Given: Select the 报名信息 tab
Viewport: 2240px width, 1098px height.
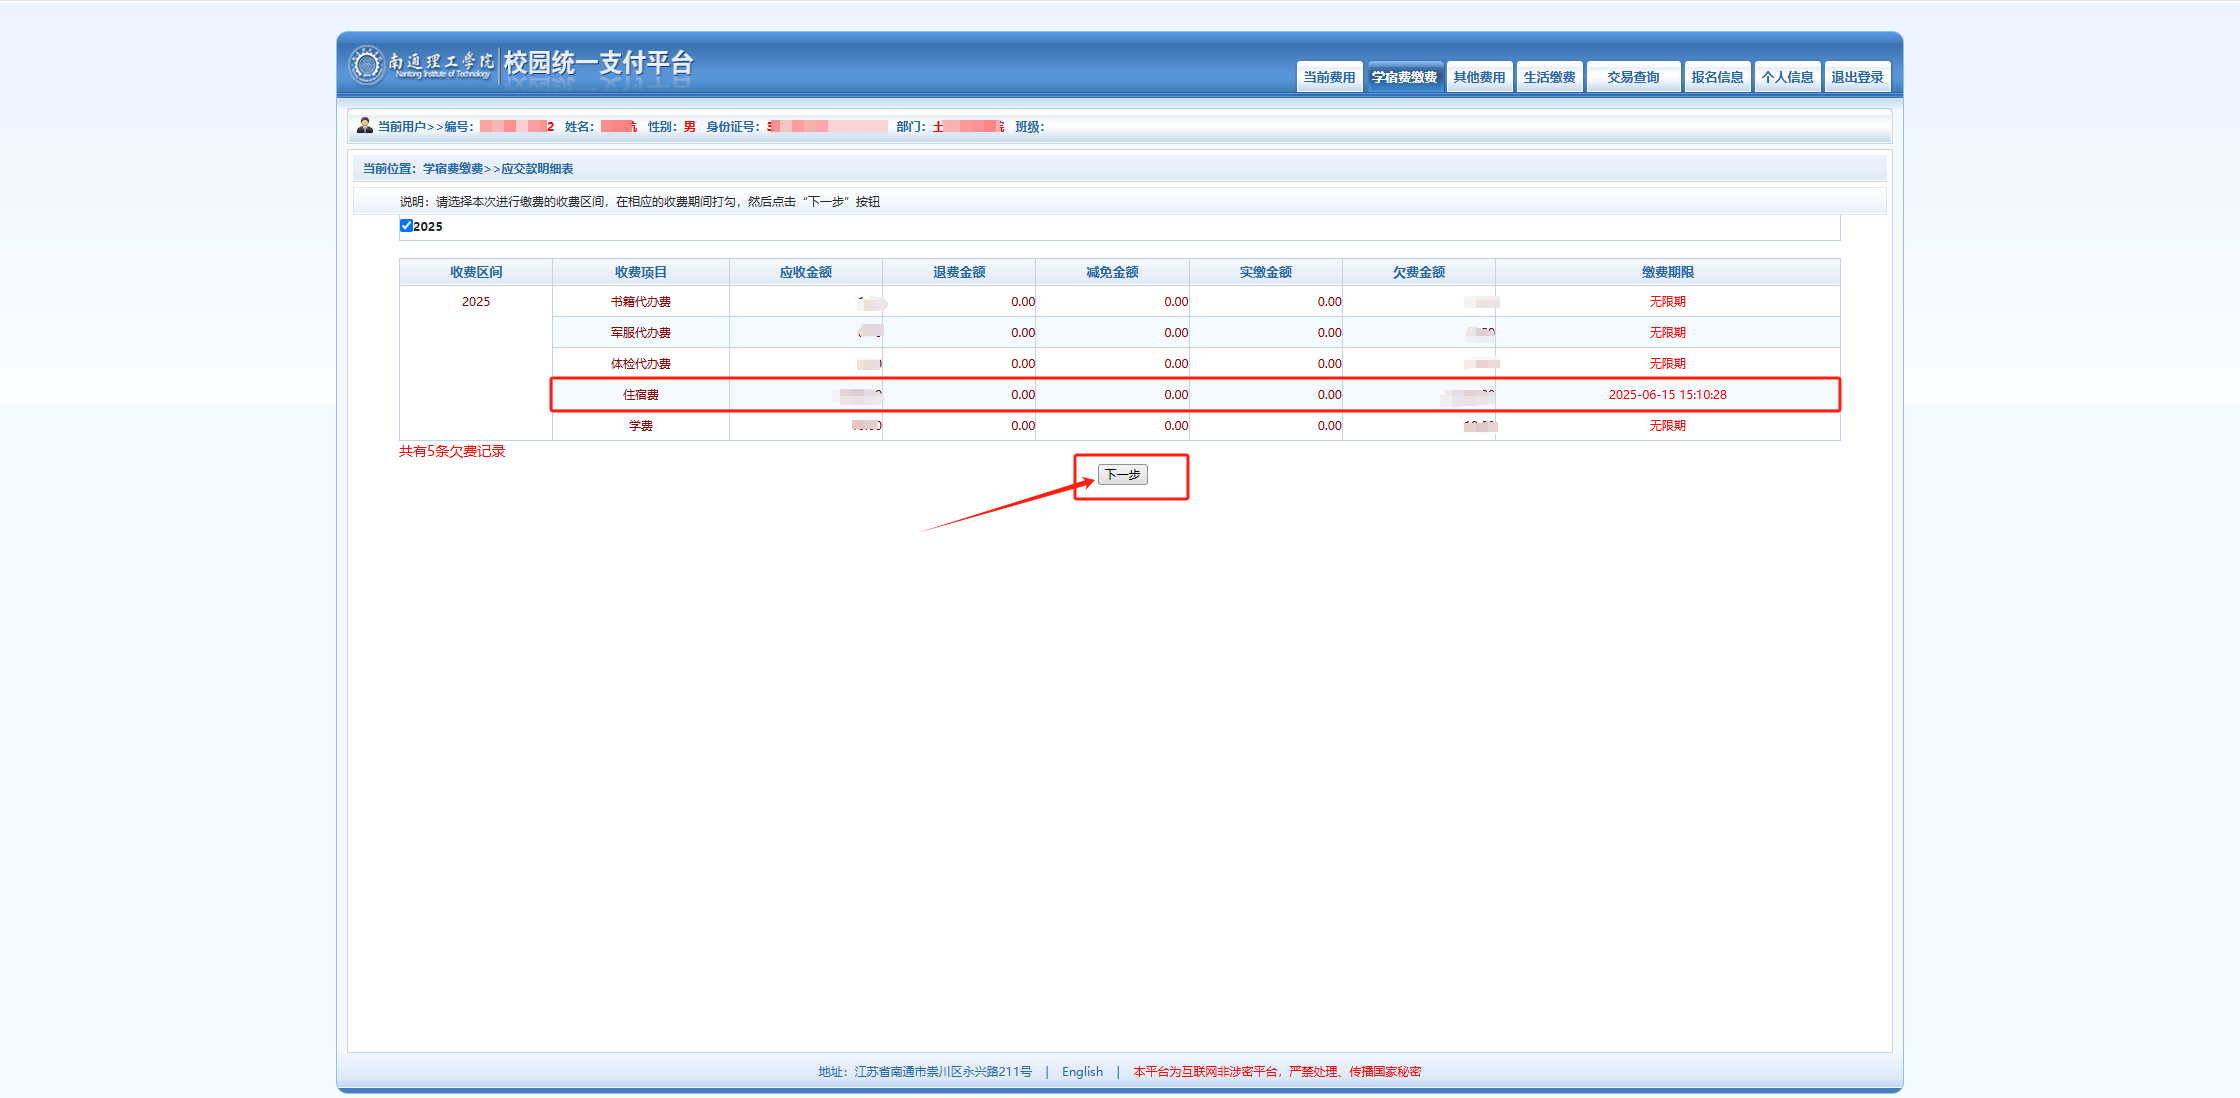Looking at the screenshot, I should pos(1717,77).
